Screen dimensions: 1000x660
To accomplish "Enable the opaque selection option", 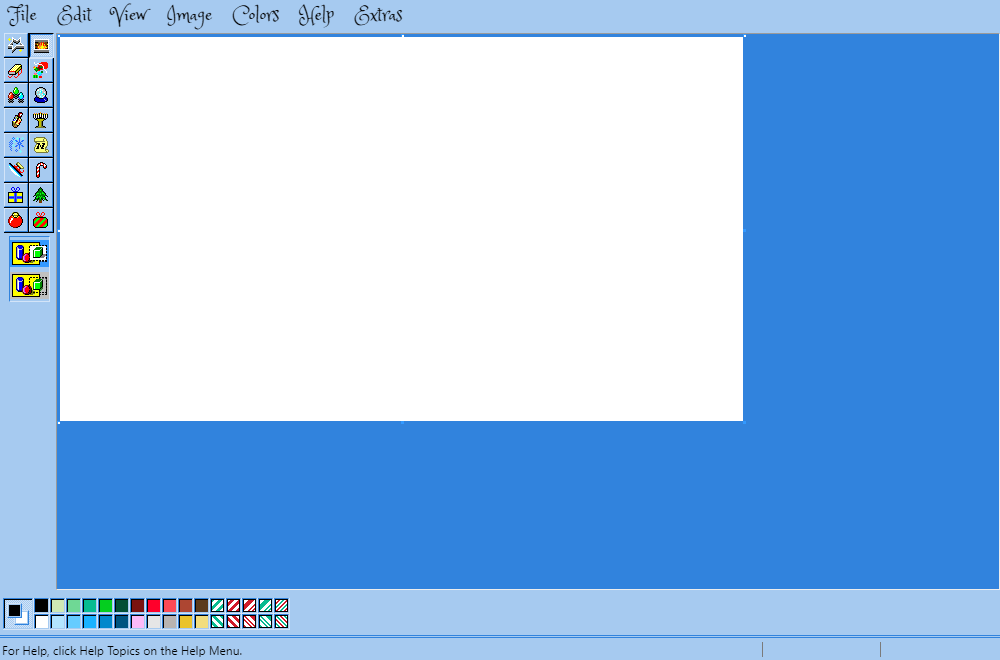I will pyautogui.click(x=29, y=254).
